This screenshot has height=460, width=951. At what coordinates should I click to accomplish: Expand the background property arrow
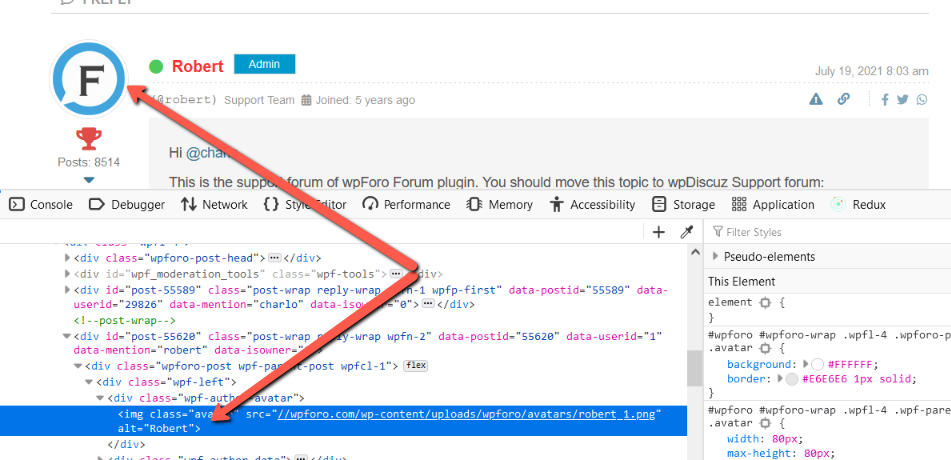[806, 365]
